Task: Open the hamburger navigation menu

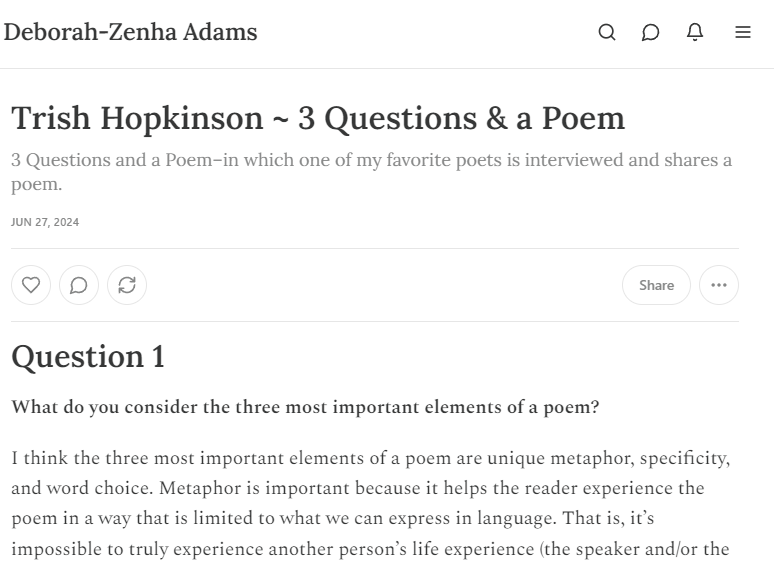Action: coord(743,33)
